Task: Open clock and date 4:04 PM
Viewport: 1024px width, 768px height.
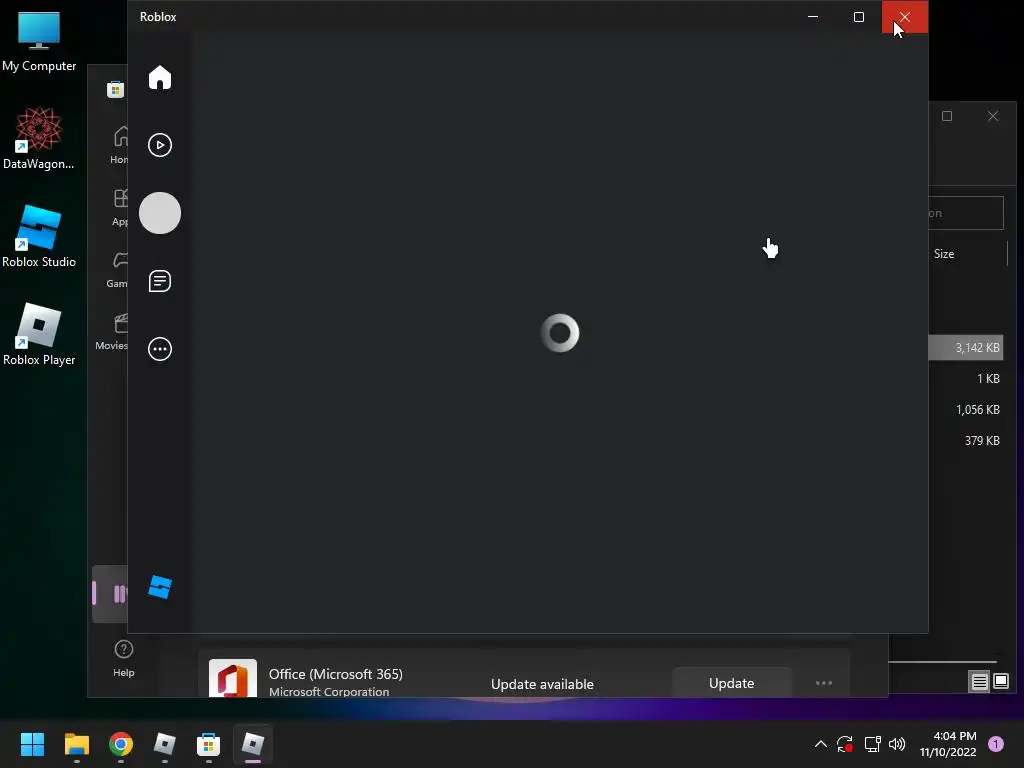Action: pyautogui.click(x=948, y=744)
